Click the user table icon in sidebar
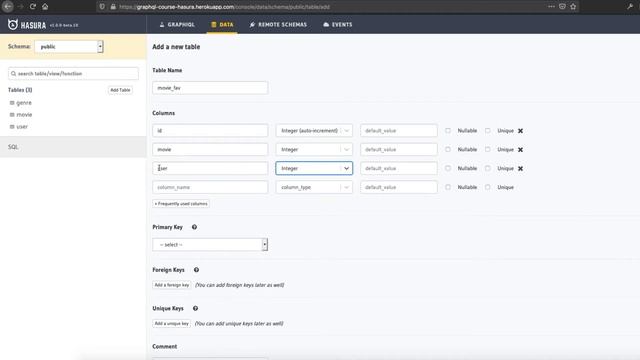The height and width of the screenshot is (360, 640). (x=12, y=127)
